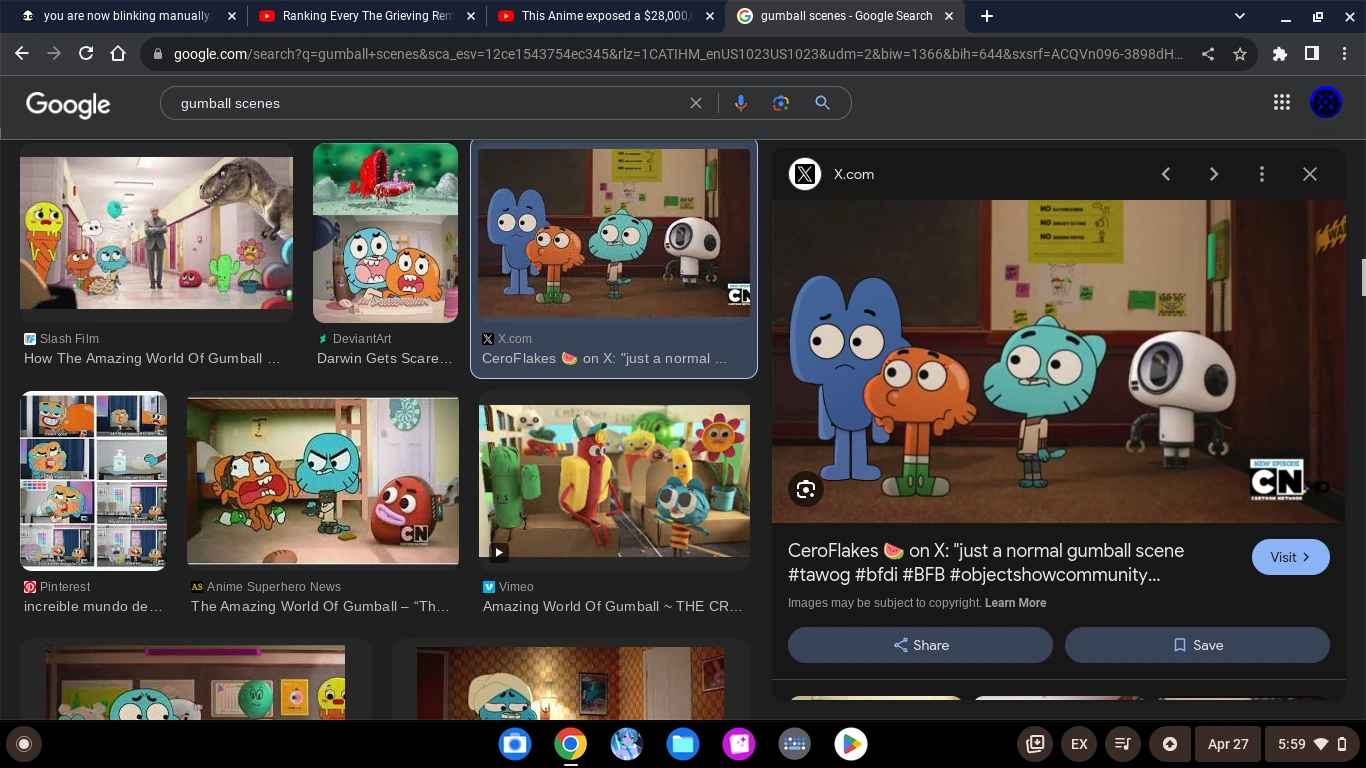Open the Files app from the shelf
The height and width of the screenshot is (768, 1366).
point(682,744)
